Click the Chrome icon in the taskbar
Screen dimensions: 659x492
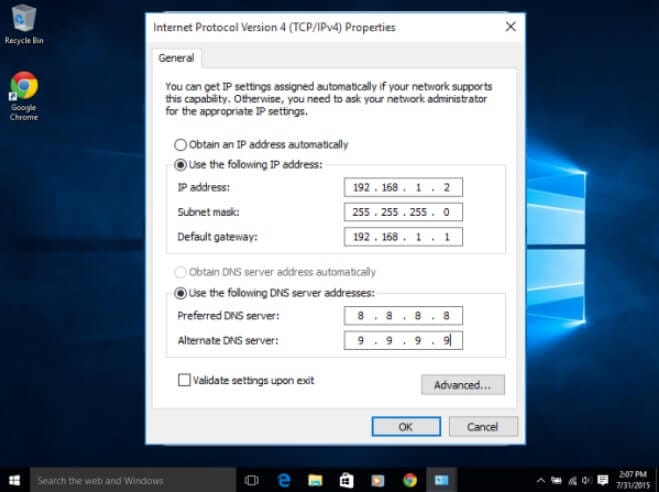point(410,480)
